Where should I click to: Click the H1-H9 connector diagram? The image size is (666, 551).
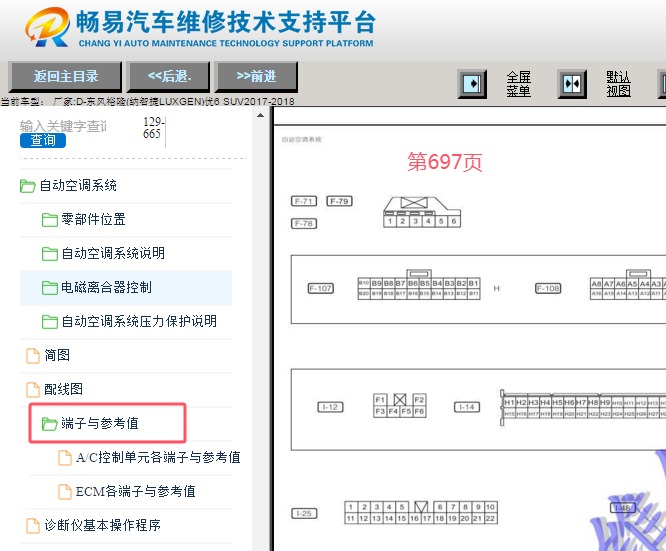click(x=583, y=407)
